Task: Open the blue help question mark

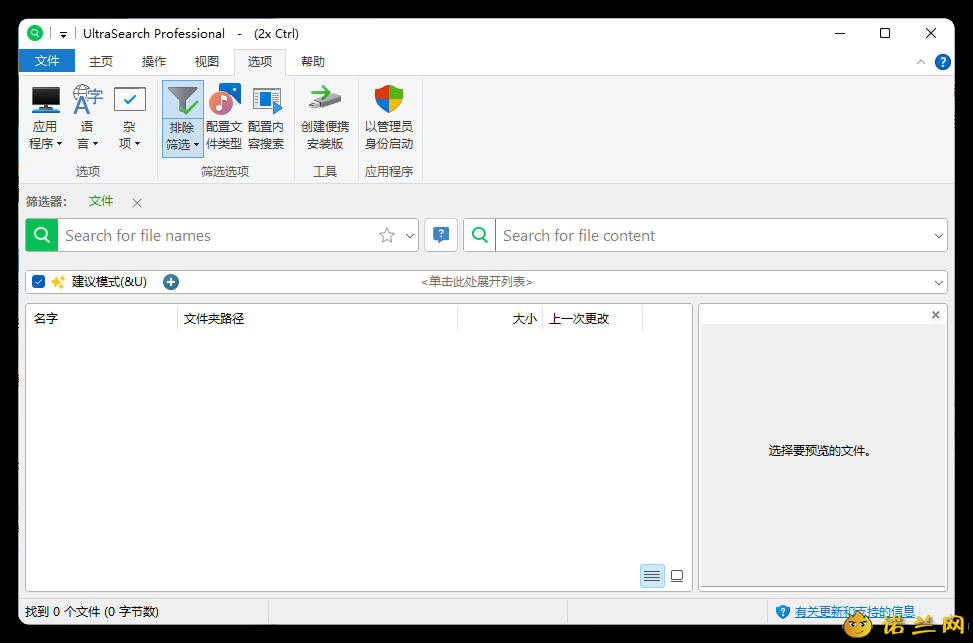Action: [942, 62]
